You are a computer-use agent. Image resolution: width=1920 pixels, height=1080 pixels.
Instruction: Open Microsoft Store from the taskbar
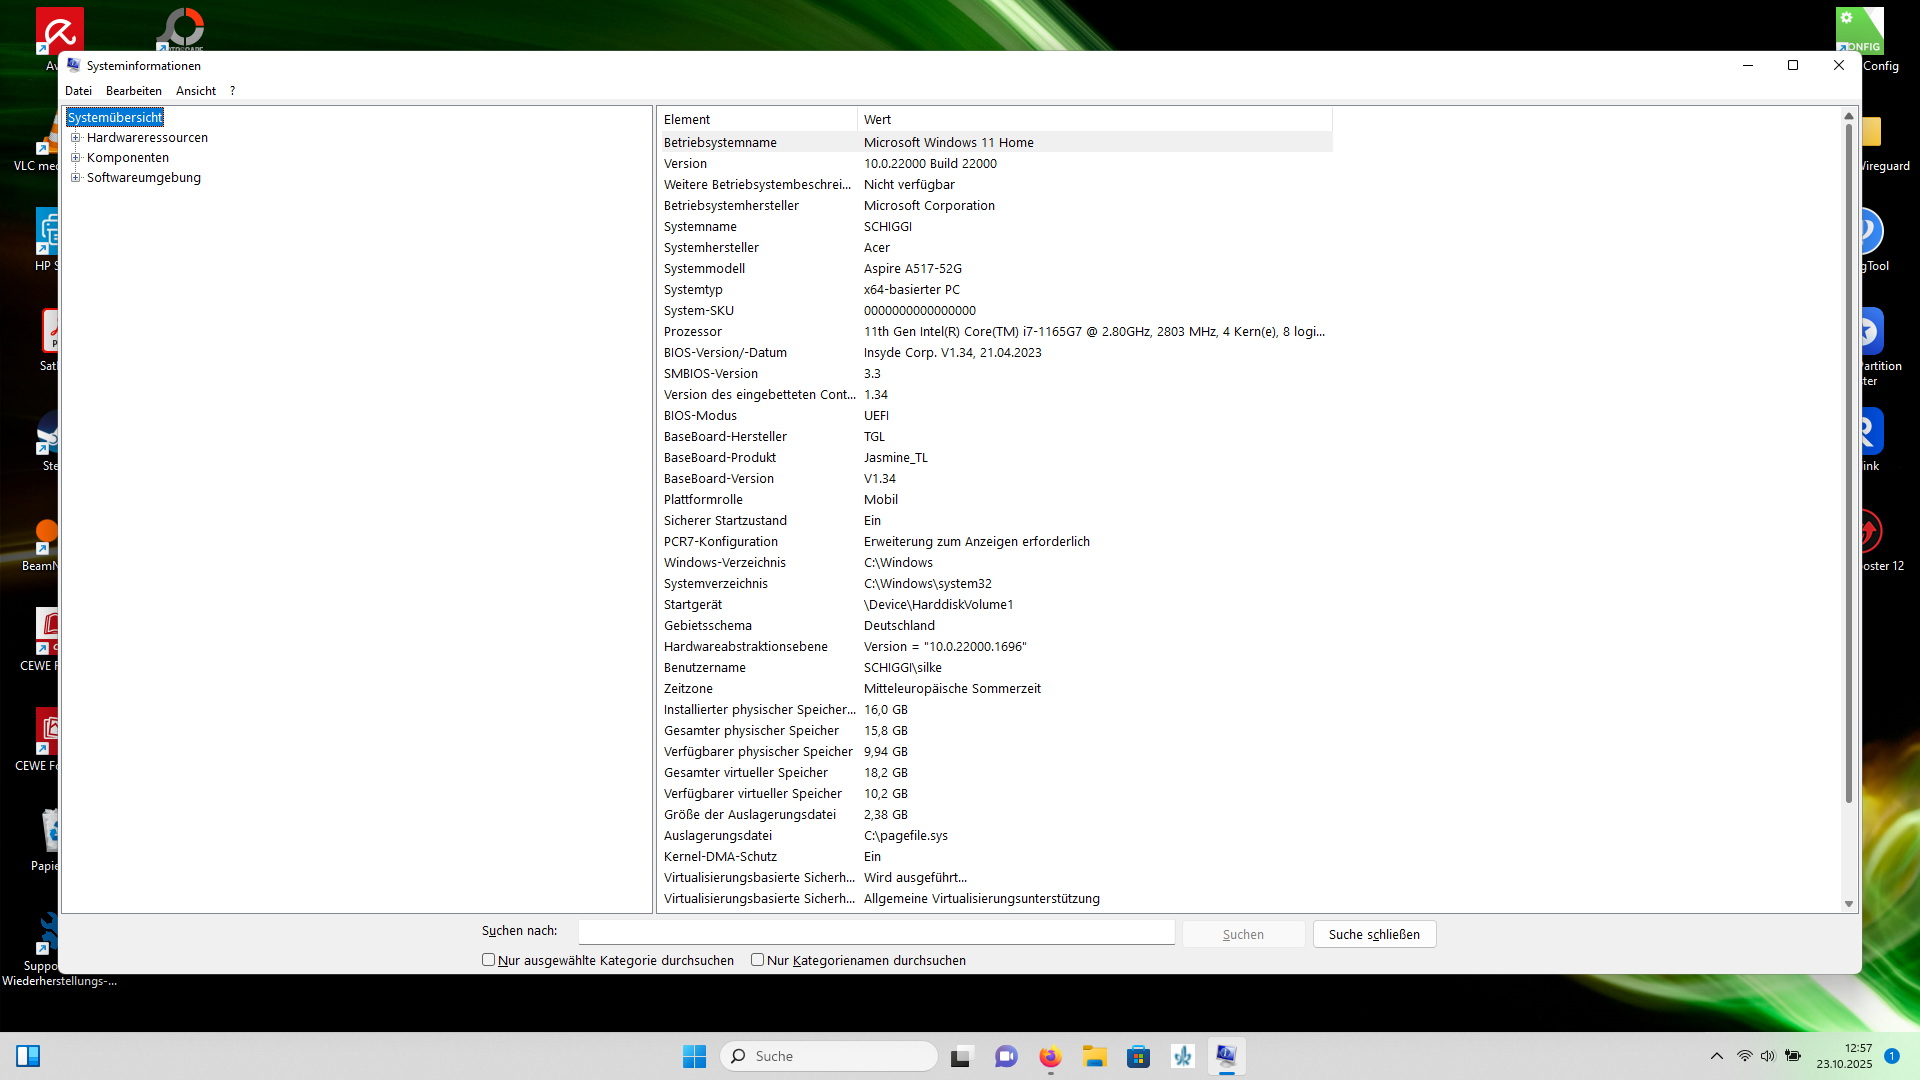click(1138, 1056)
